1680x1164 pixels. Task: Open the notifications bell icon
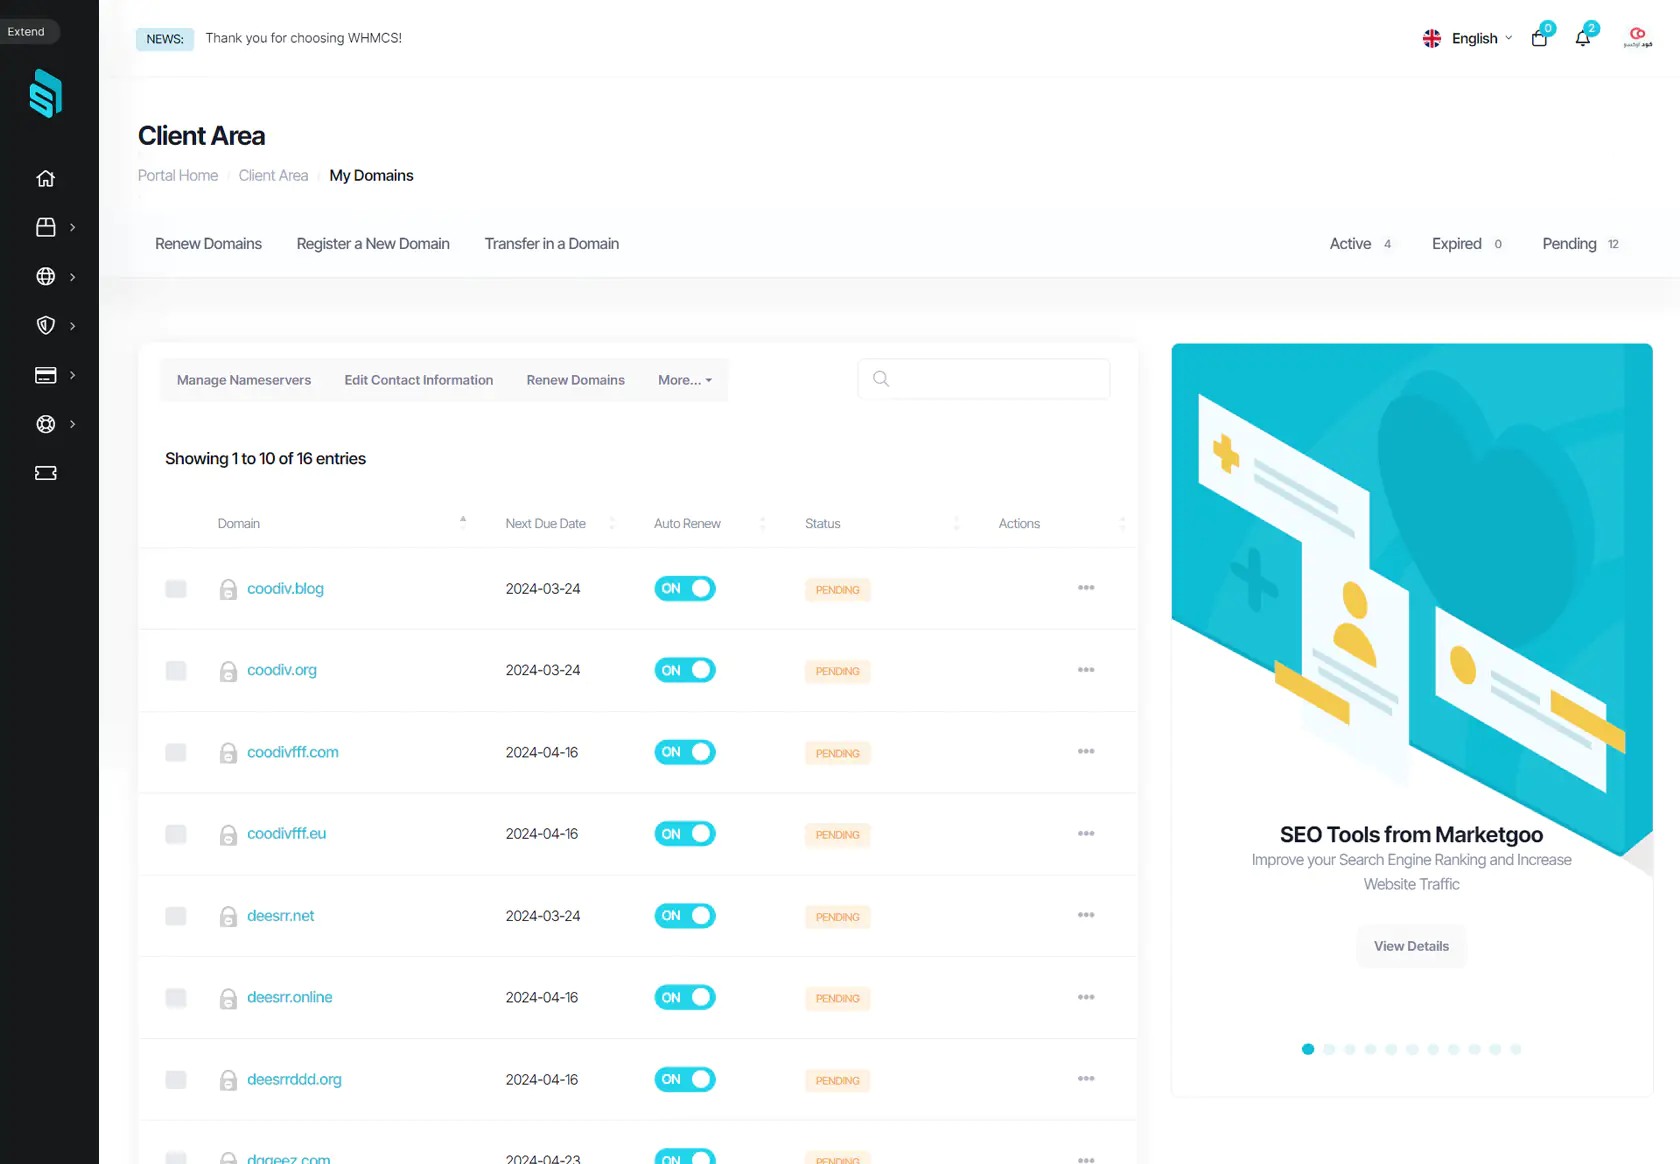point(1583,38)
